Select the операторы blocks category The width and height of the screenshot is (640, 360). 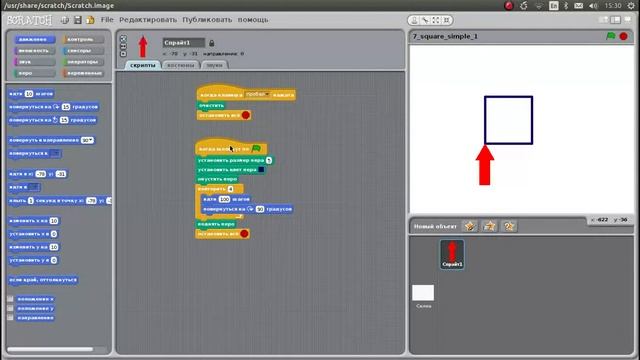pos(83,62)
